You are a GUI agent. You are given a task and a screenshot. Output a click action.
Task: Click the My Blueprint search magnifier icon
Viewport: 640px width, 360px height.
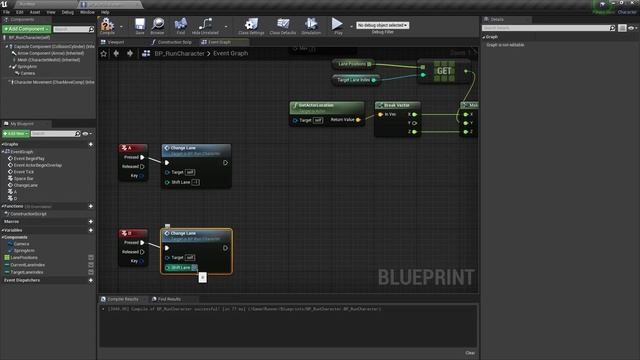click(78, 133)
